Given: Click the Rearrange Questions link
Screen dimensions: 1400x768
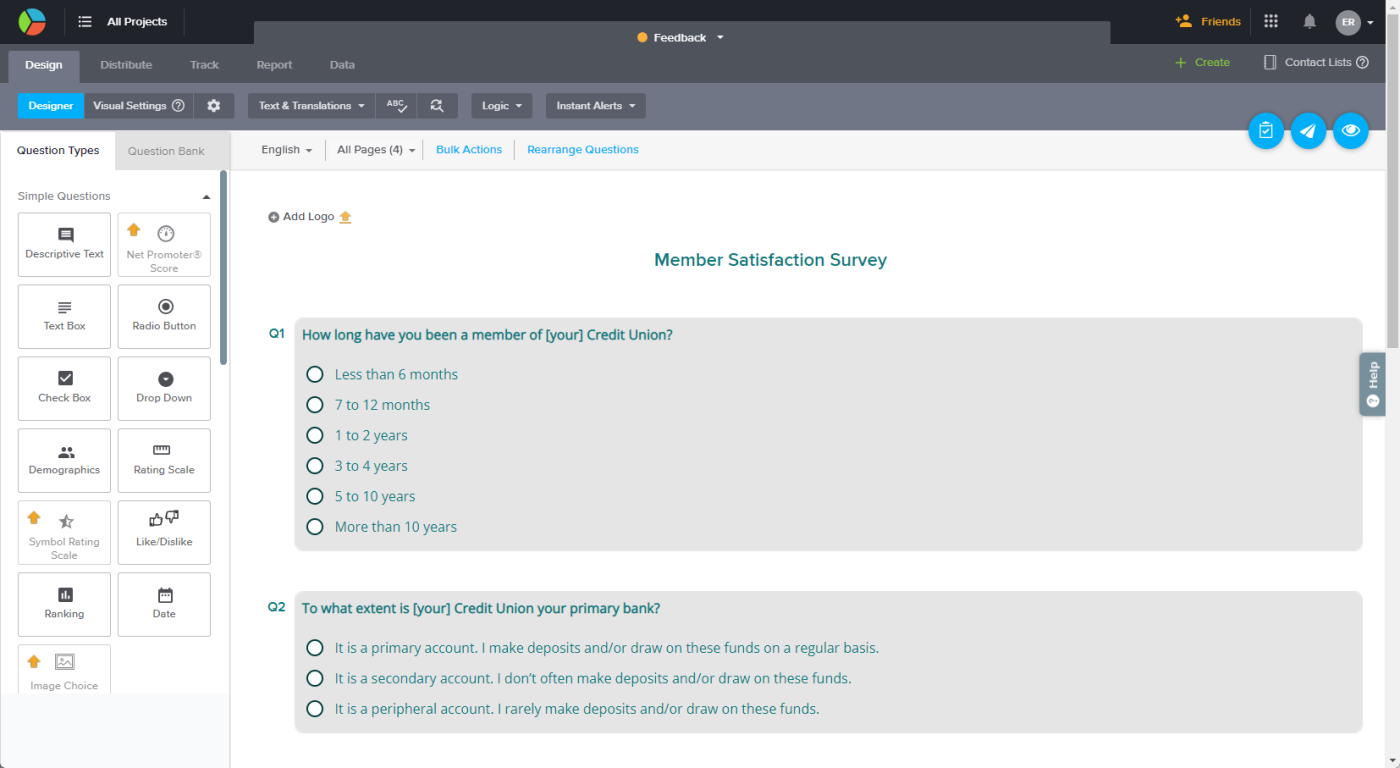Looking at the screenshot, I should point(583,150).
